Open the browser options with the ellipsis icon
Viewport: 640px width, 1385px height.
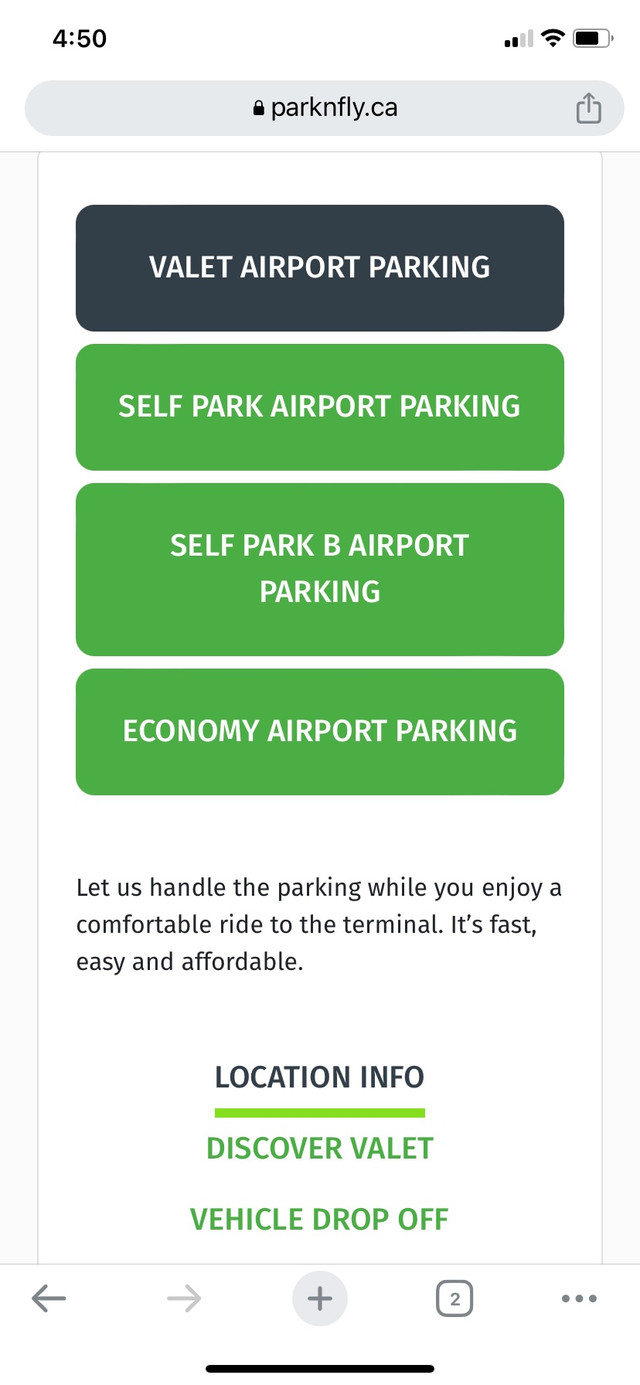(579, 1297)
